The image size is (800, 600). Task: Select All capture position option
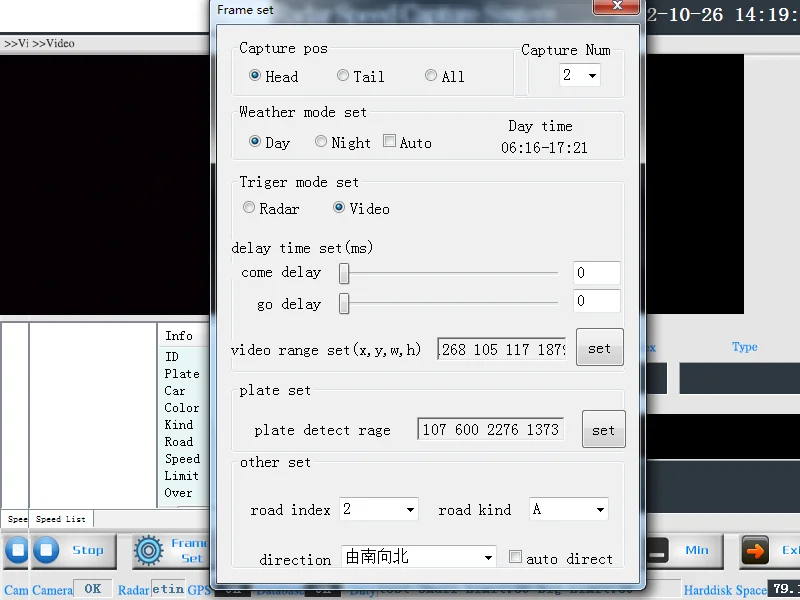point(431,76)
